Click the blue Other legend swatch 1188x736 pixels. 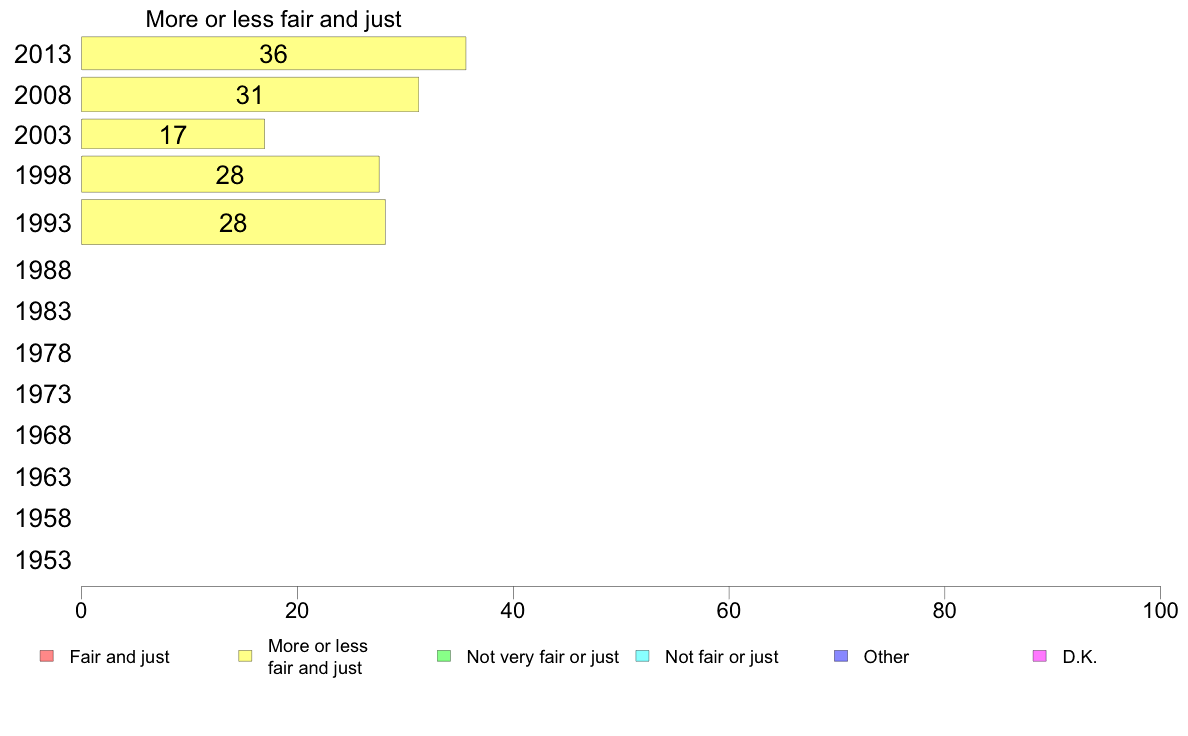841,656
